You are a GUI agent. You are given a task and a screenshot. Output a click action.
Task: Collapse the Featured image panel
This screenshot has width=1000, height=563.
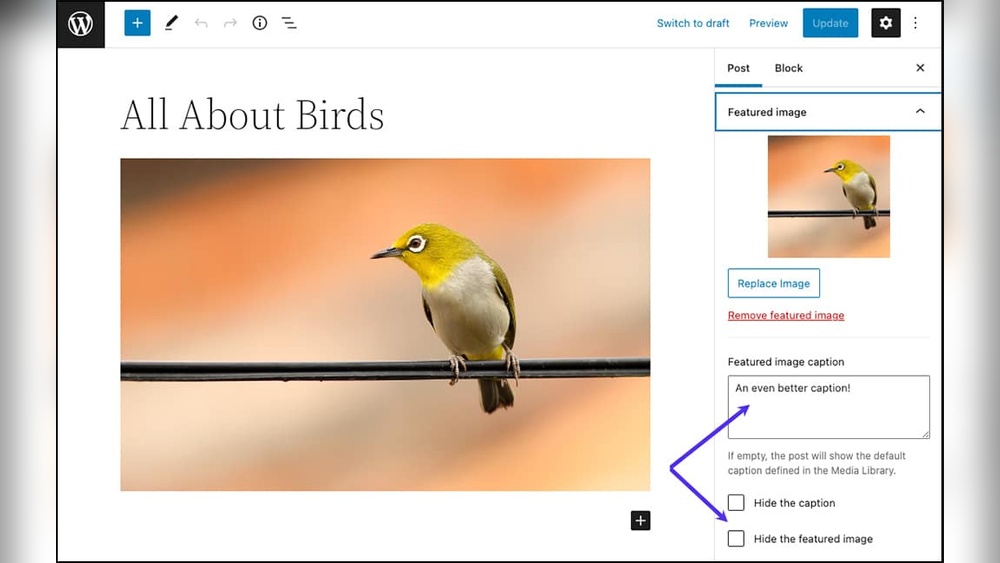pyautogui.click(x=828, y=112)
